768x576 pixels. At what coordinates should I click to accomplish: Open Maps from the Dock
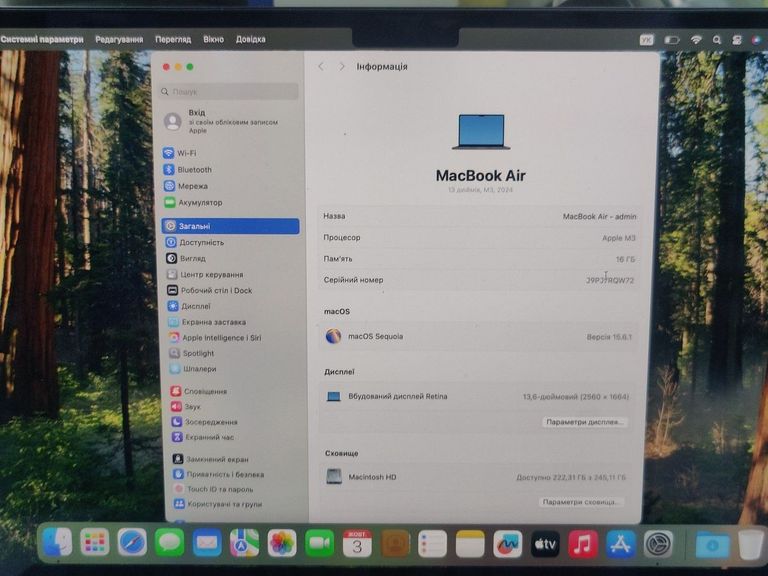pos(244,543)
